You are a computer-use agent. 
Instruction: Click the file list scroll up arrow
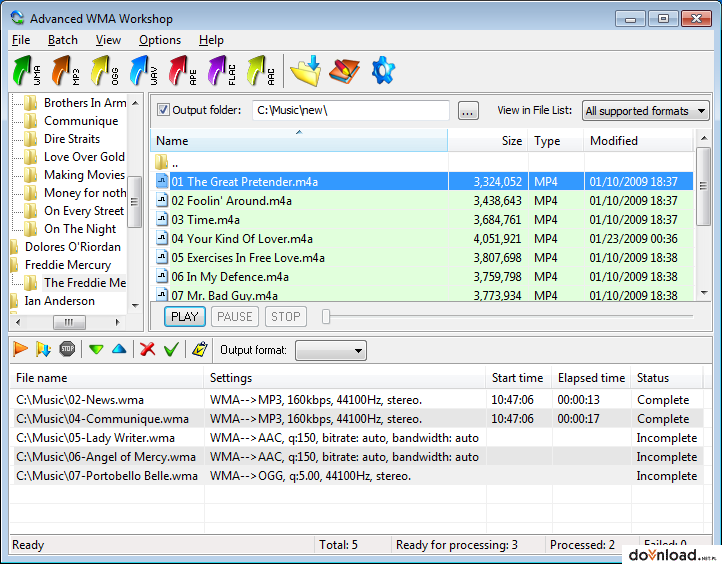(x=704, y=138)
